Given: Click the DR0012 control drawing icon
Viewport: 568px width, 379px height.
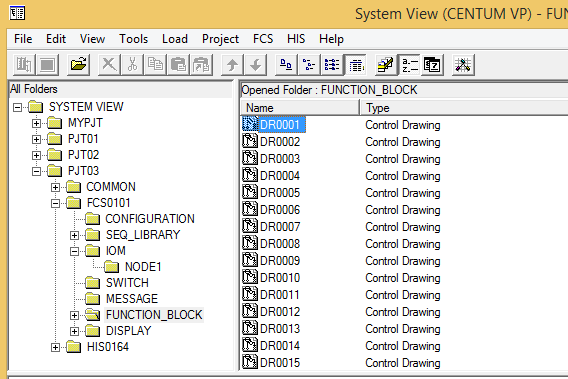Looking at the screenshot, I should (x=250, y=311).
